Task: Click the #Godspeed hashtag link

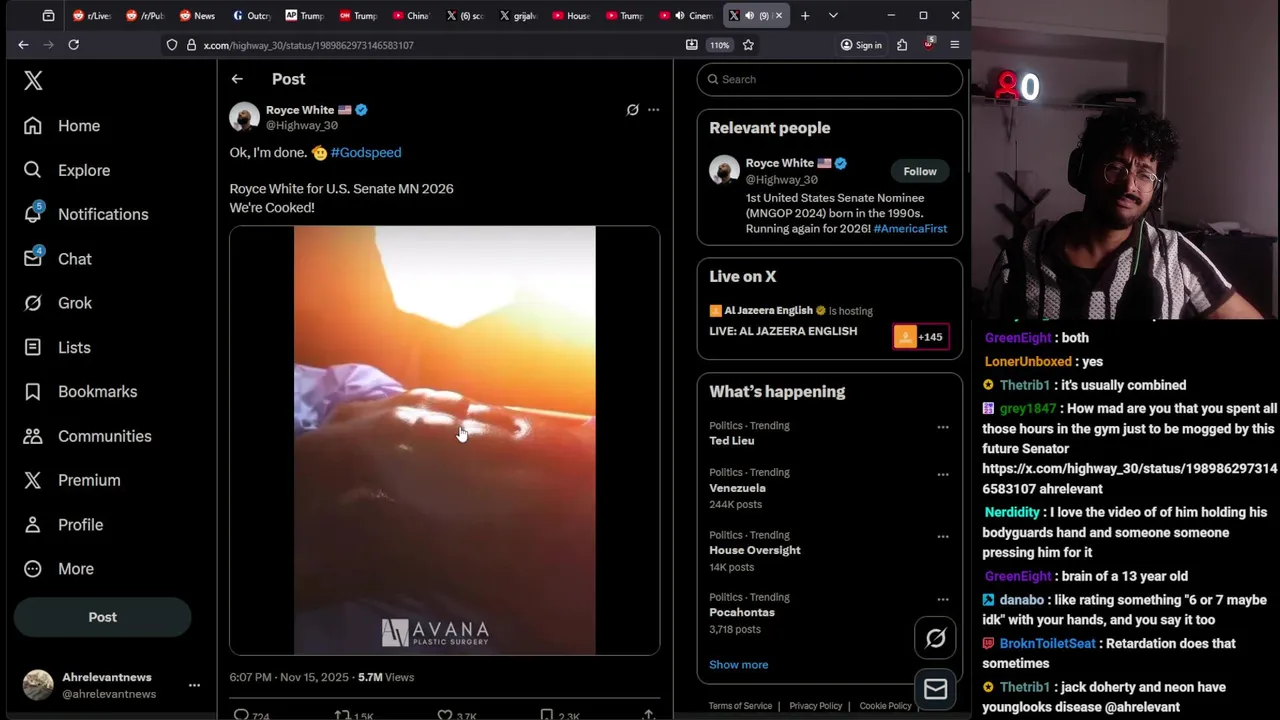Action: click(x=366, y=153)
